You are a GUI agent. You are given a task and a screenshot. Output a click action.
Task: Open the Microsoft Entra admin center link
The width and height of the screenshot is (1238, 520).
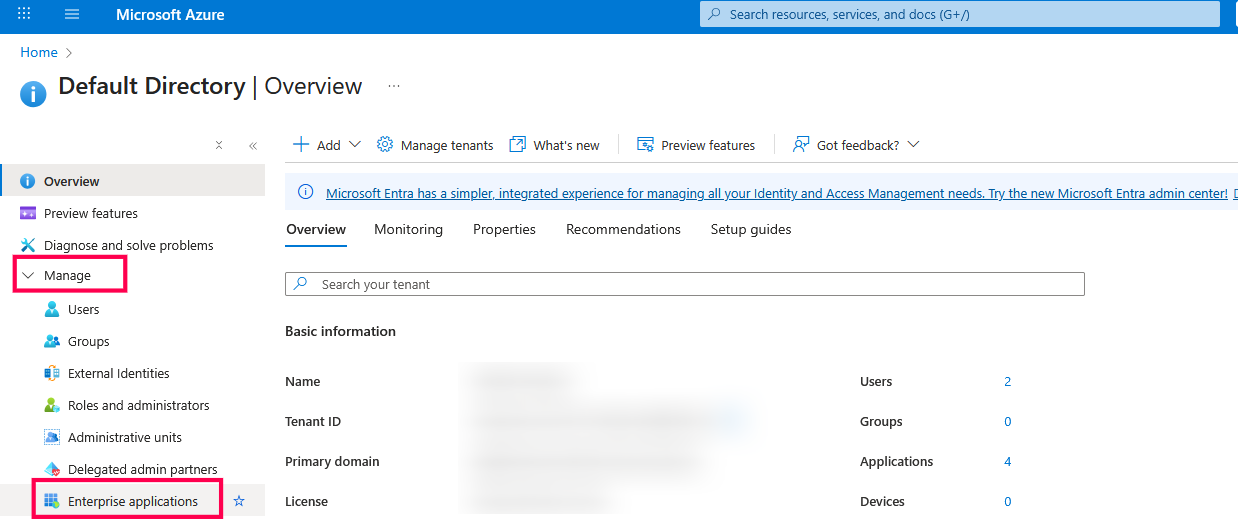click(777, 194)
